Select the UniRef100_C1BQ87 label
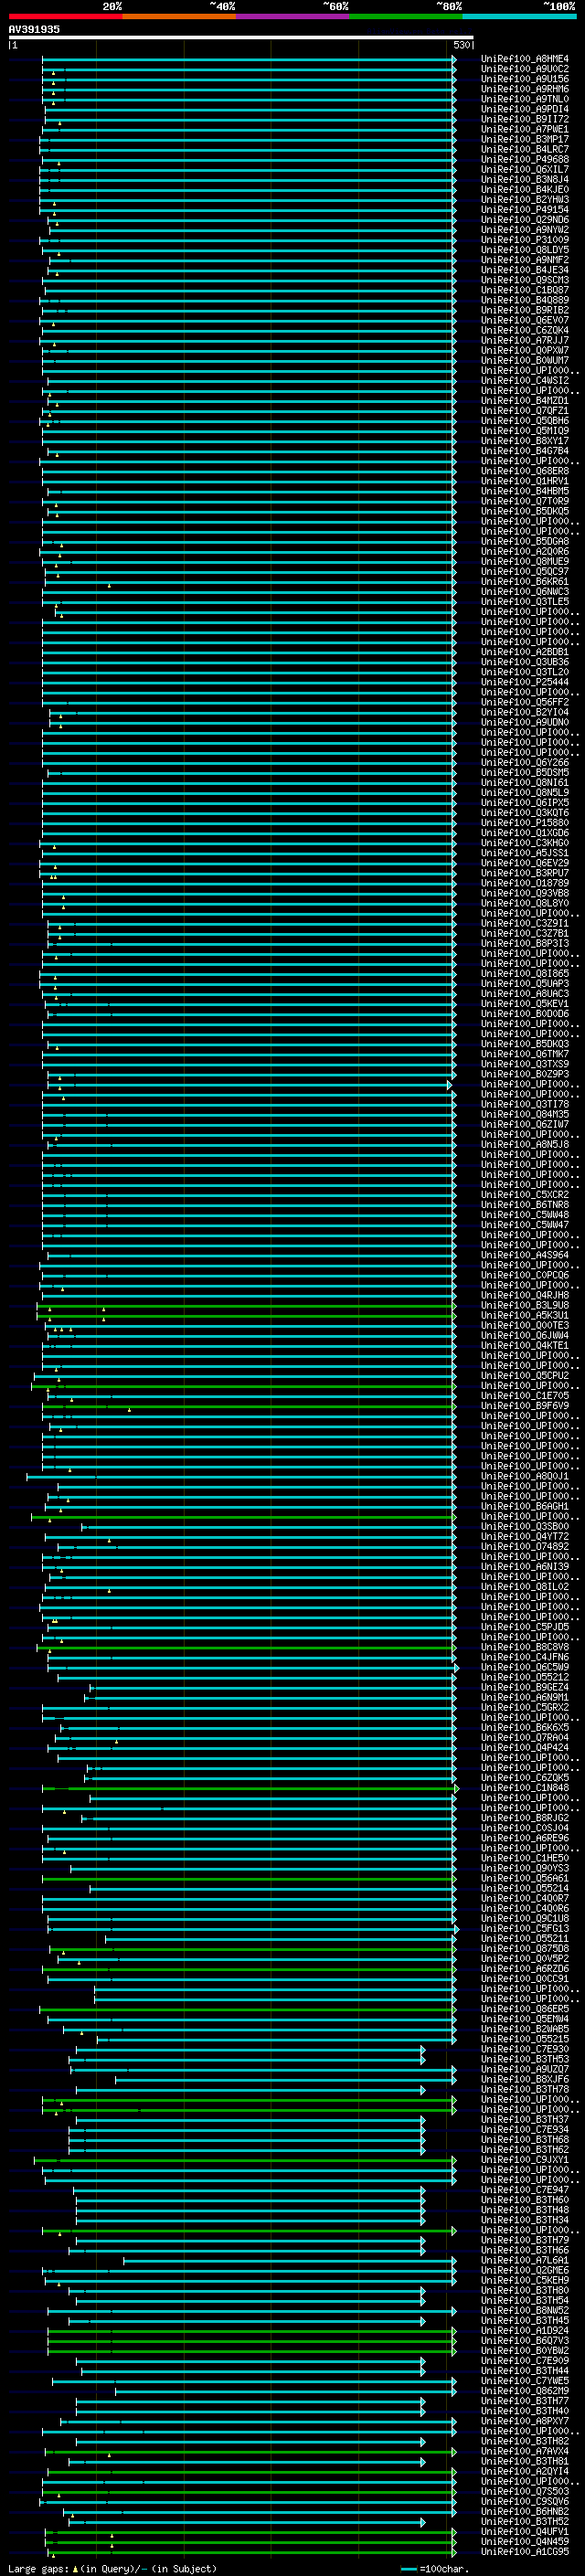 point(525,290)
